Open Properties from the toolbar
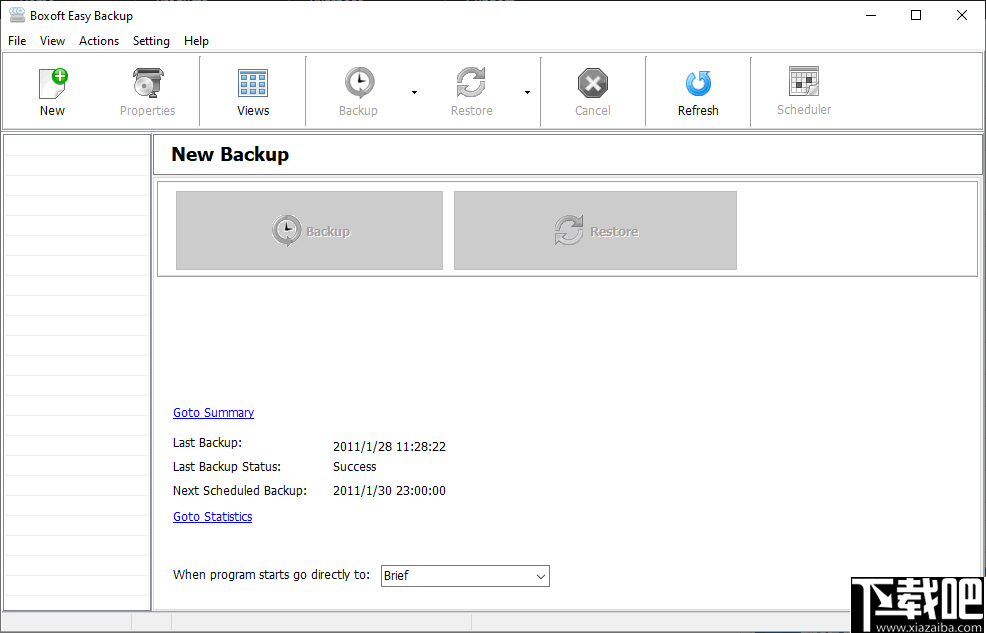Image resolution: width=986 pixels, height=633 pixels. click(x=147, y=90)
